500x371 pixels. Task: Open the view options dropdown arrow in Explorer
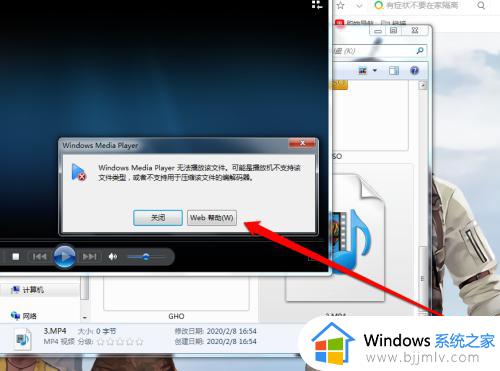tap(375, 70)
